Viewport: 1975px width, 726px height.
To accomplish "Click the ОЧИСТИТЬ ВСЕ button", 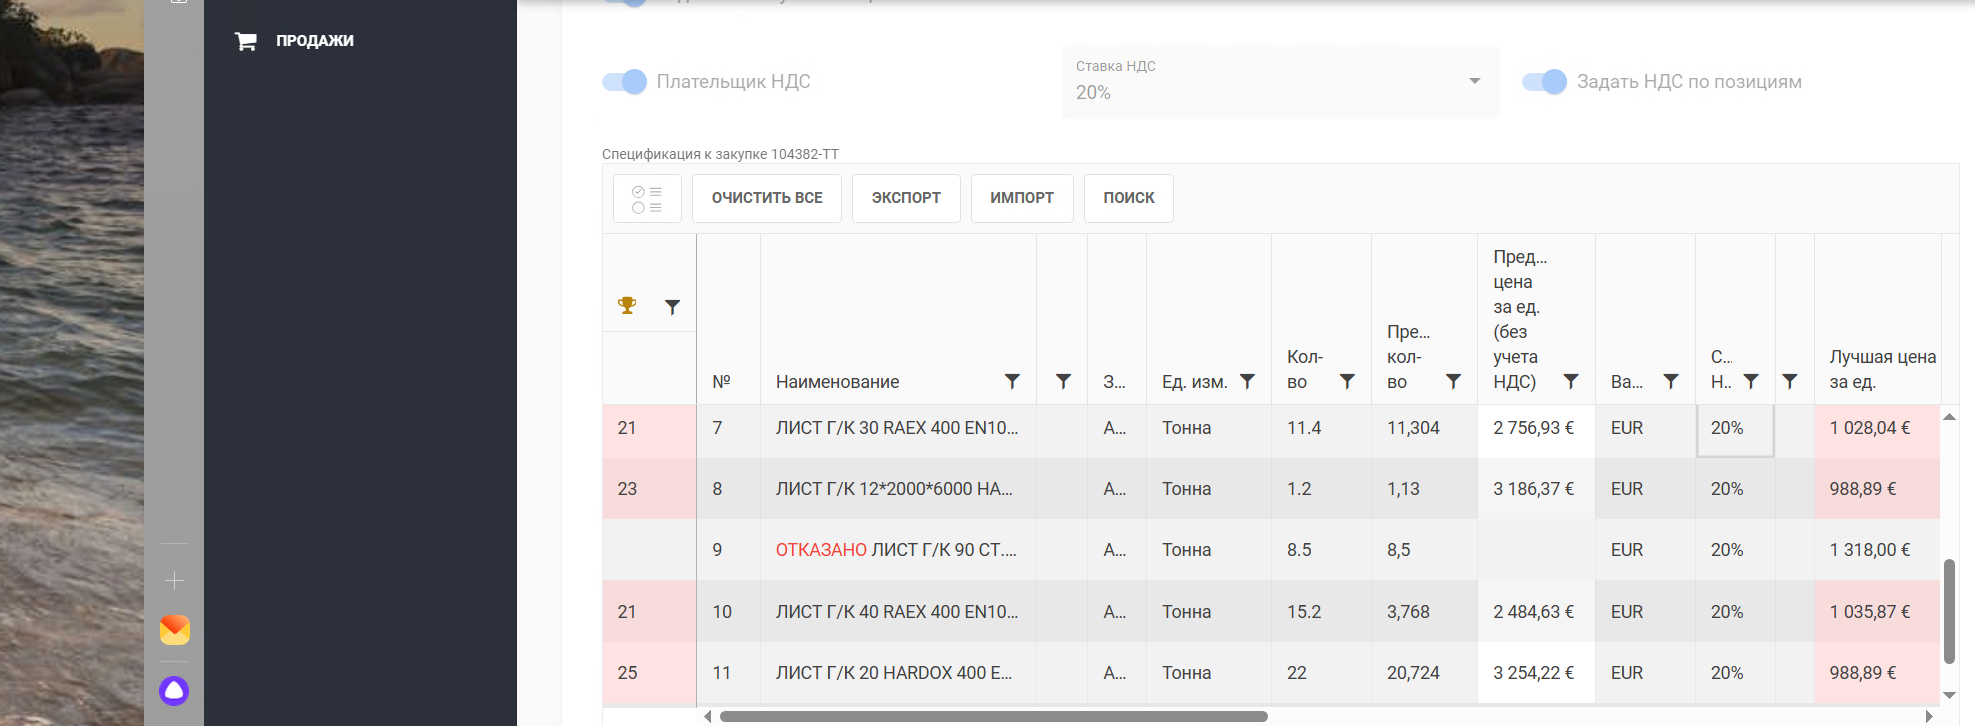I will coord(767,198).
